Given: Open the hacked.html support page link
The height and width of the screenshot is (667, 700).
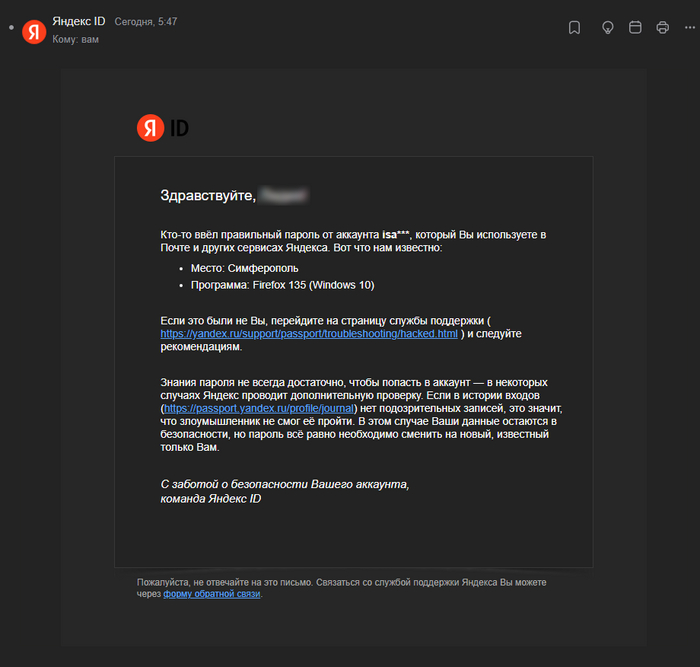Looking at the screenshot, I should [x=309, y=334].
